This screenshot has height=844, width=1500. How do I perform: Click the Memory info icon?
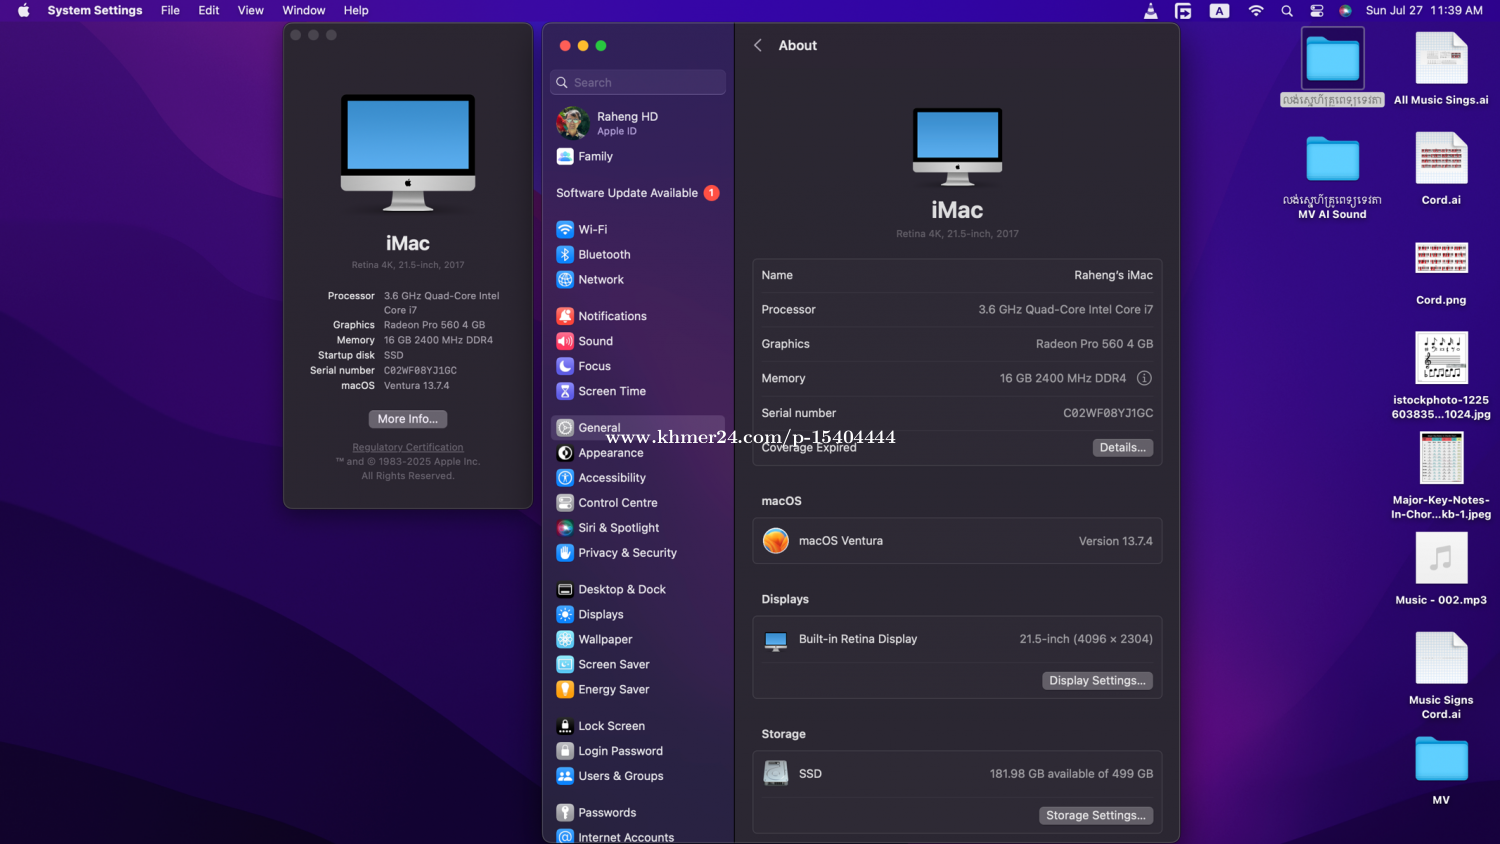pyautogui.click(x=1144, y=378)
